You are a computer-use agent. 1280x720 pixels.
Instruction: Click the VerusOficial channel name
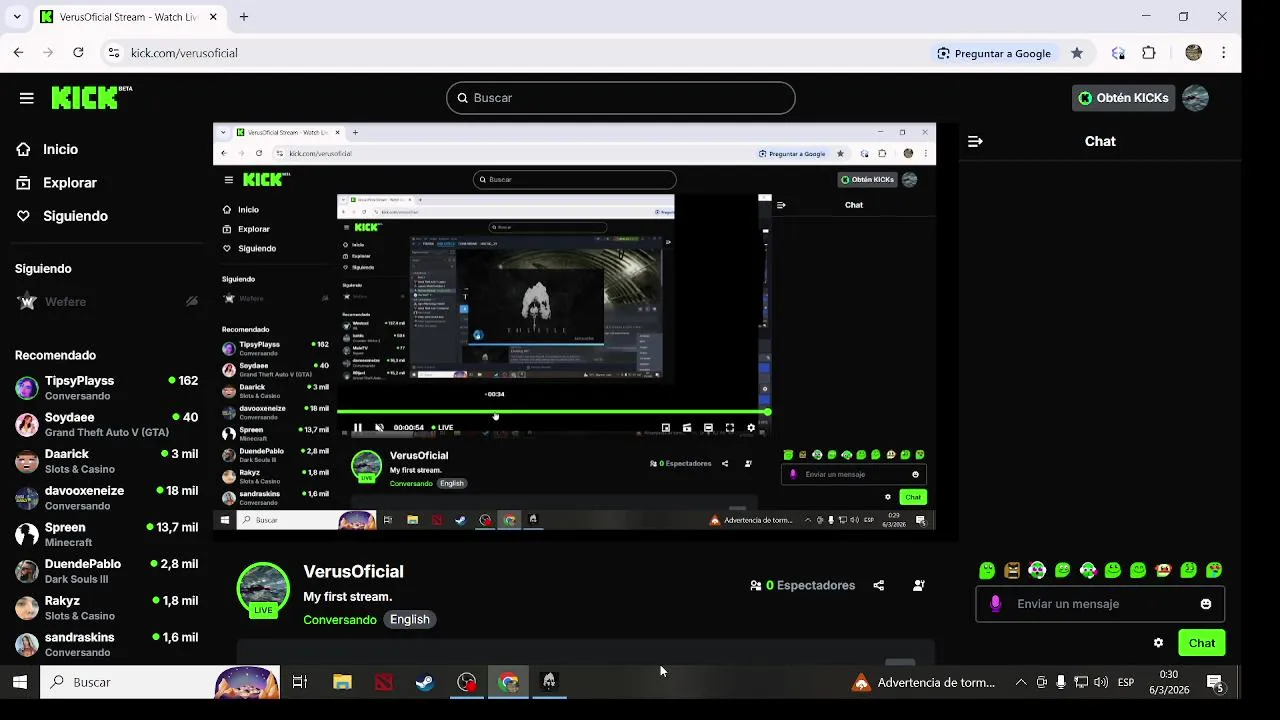tap(353, 572)
